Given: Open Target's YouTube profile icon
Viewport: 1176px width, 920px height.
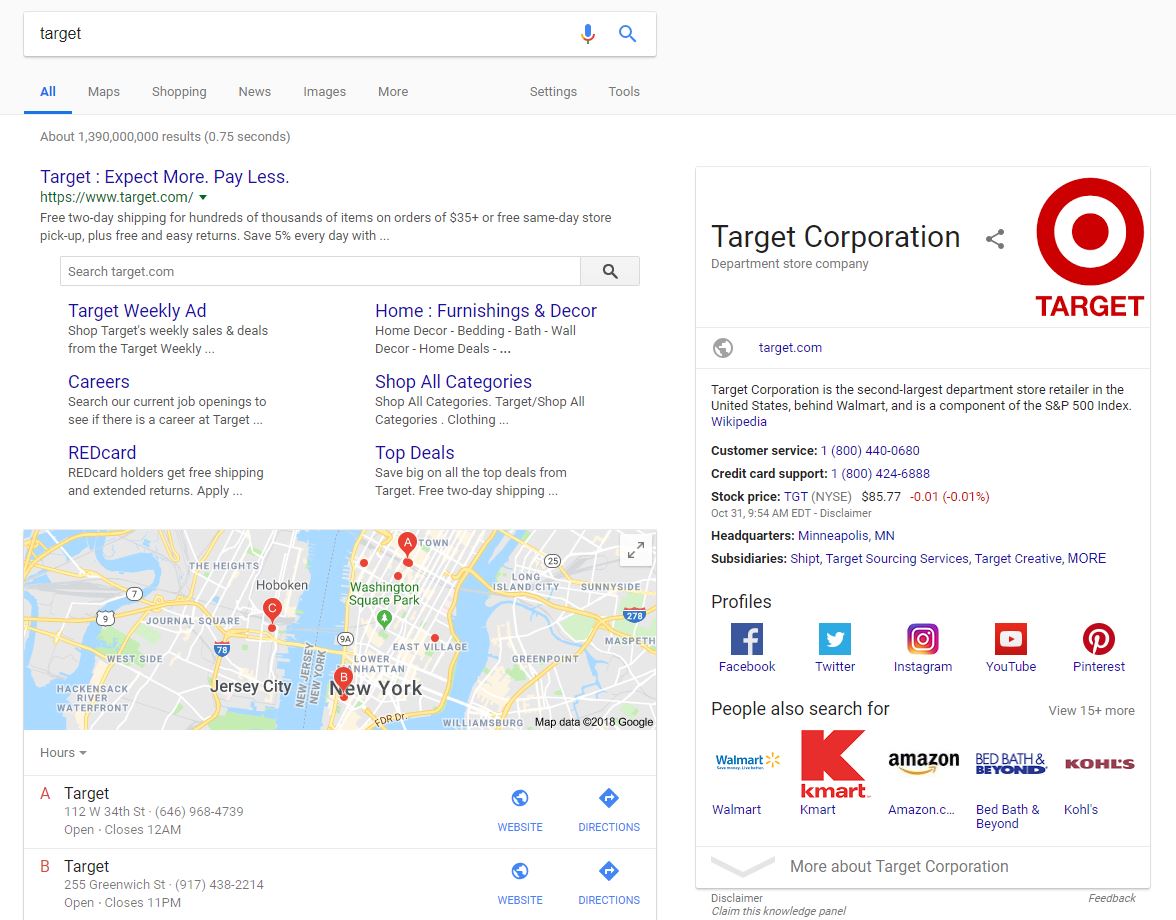Looking at the screenshot, I should (x=1010, y=639).
